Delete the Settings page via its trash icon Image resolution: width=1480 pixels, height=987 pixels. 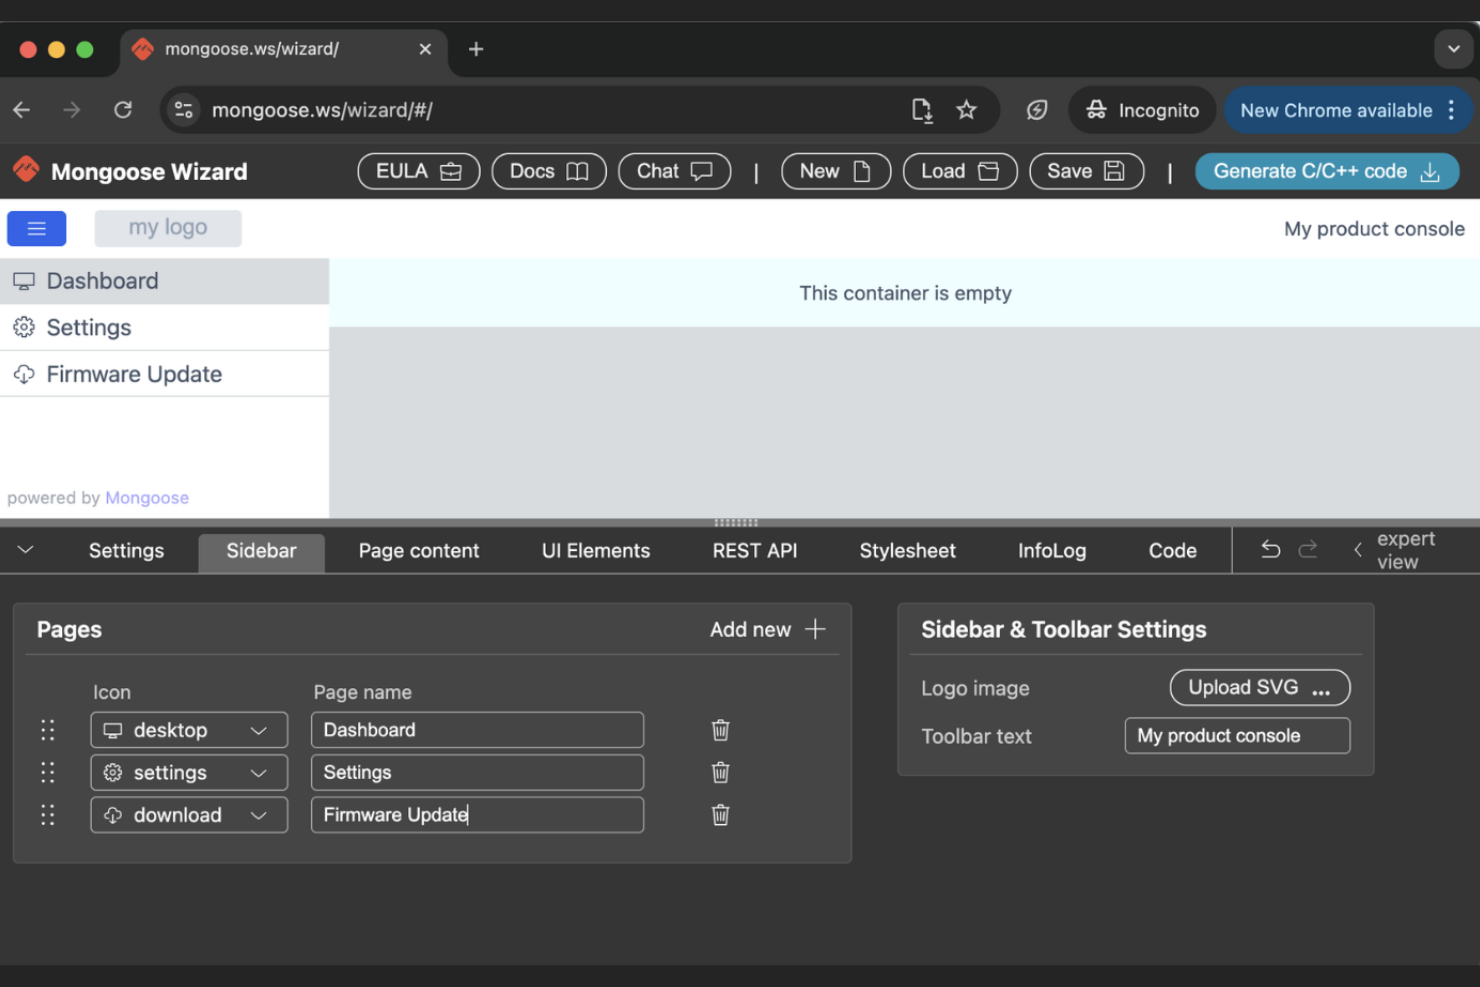point(720,772)
